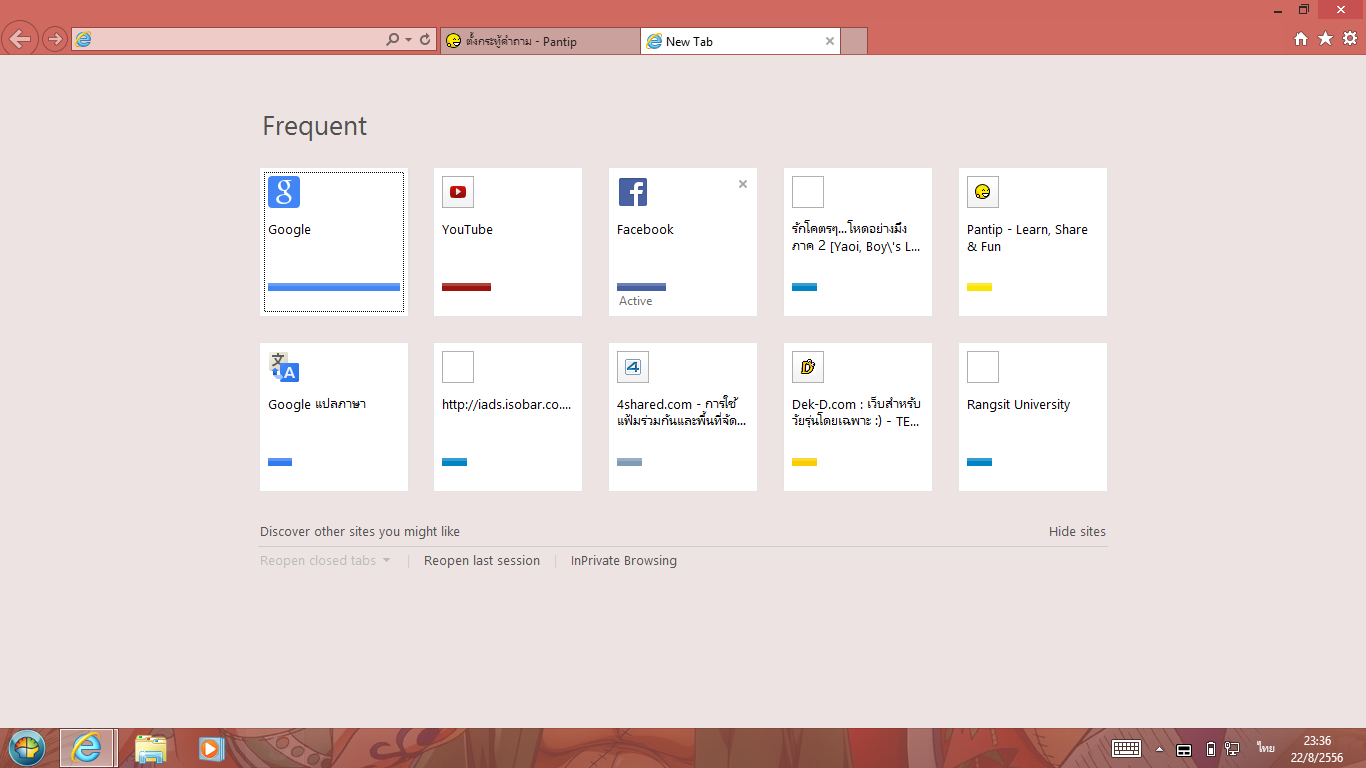1366x768 pixels.
Task: Click the blue activity bar on Google tile
Action: [x=334, y=287]
